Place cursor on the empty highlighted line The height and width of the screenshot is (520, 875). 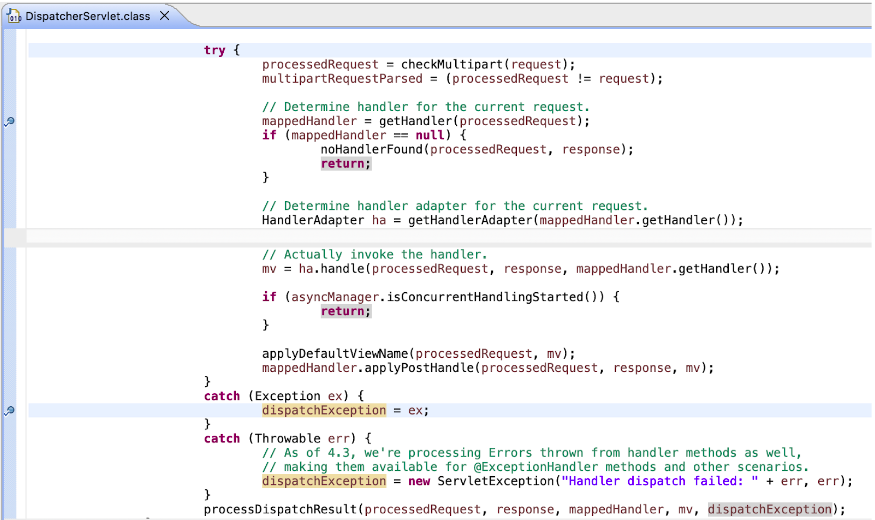[400, 237]
